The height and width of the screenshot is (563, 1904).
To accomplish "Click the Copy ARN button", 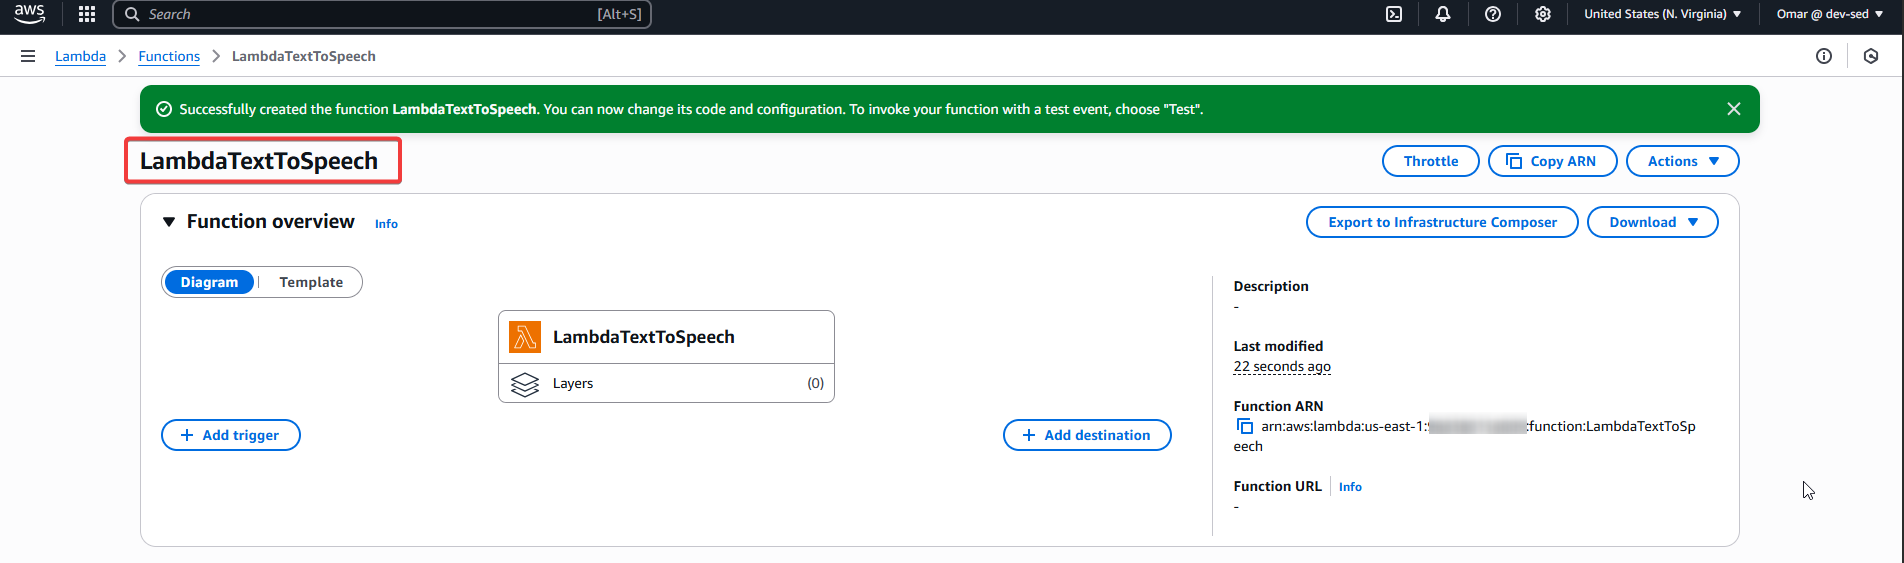I will pyautogui.click(x=1553, y=161).
